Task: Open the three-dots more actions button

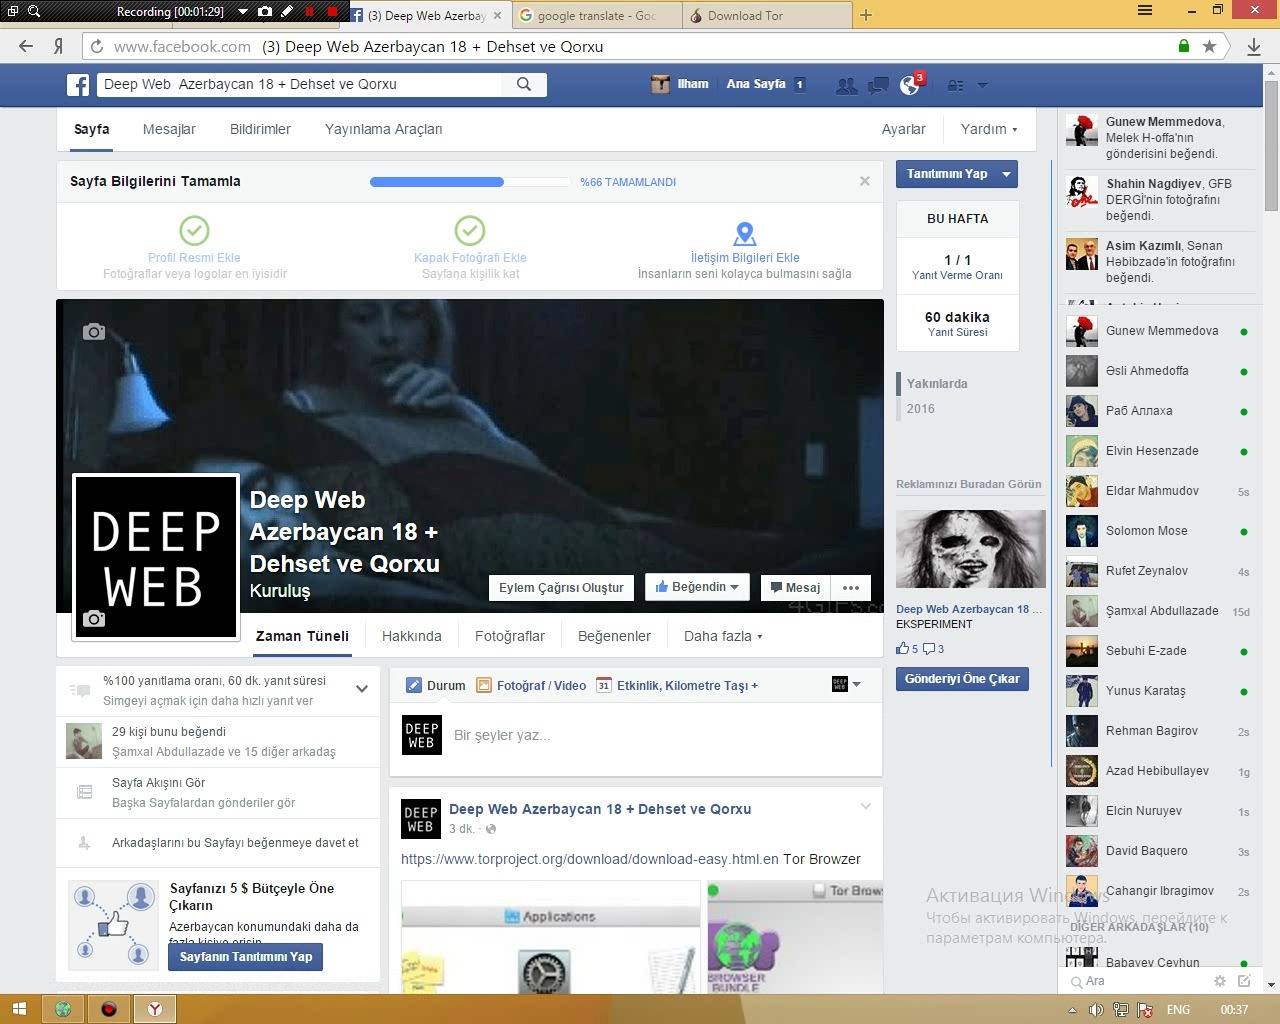Action: [x=851, y=587]
